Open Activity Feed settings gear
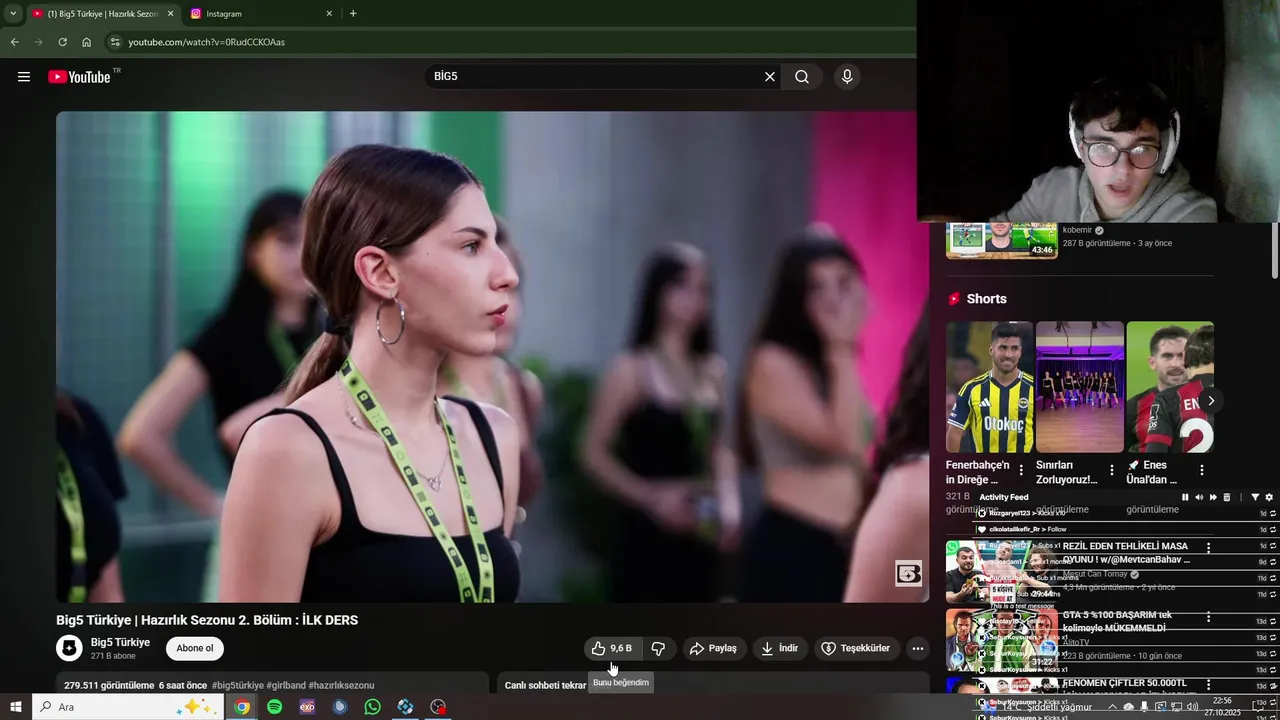The image size is (1280, 720). coord(1269,497)
